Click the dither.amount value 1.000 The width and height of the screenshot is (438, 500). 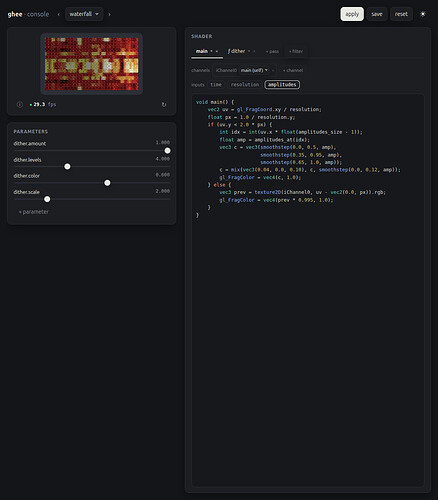point(163,142)
